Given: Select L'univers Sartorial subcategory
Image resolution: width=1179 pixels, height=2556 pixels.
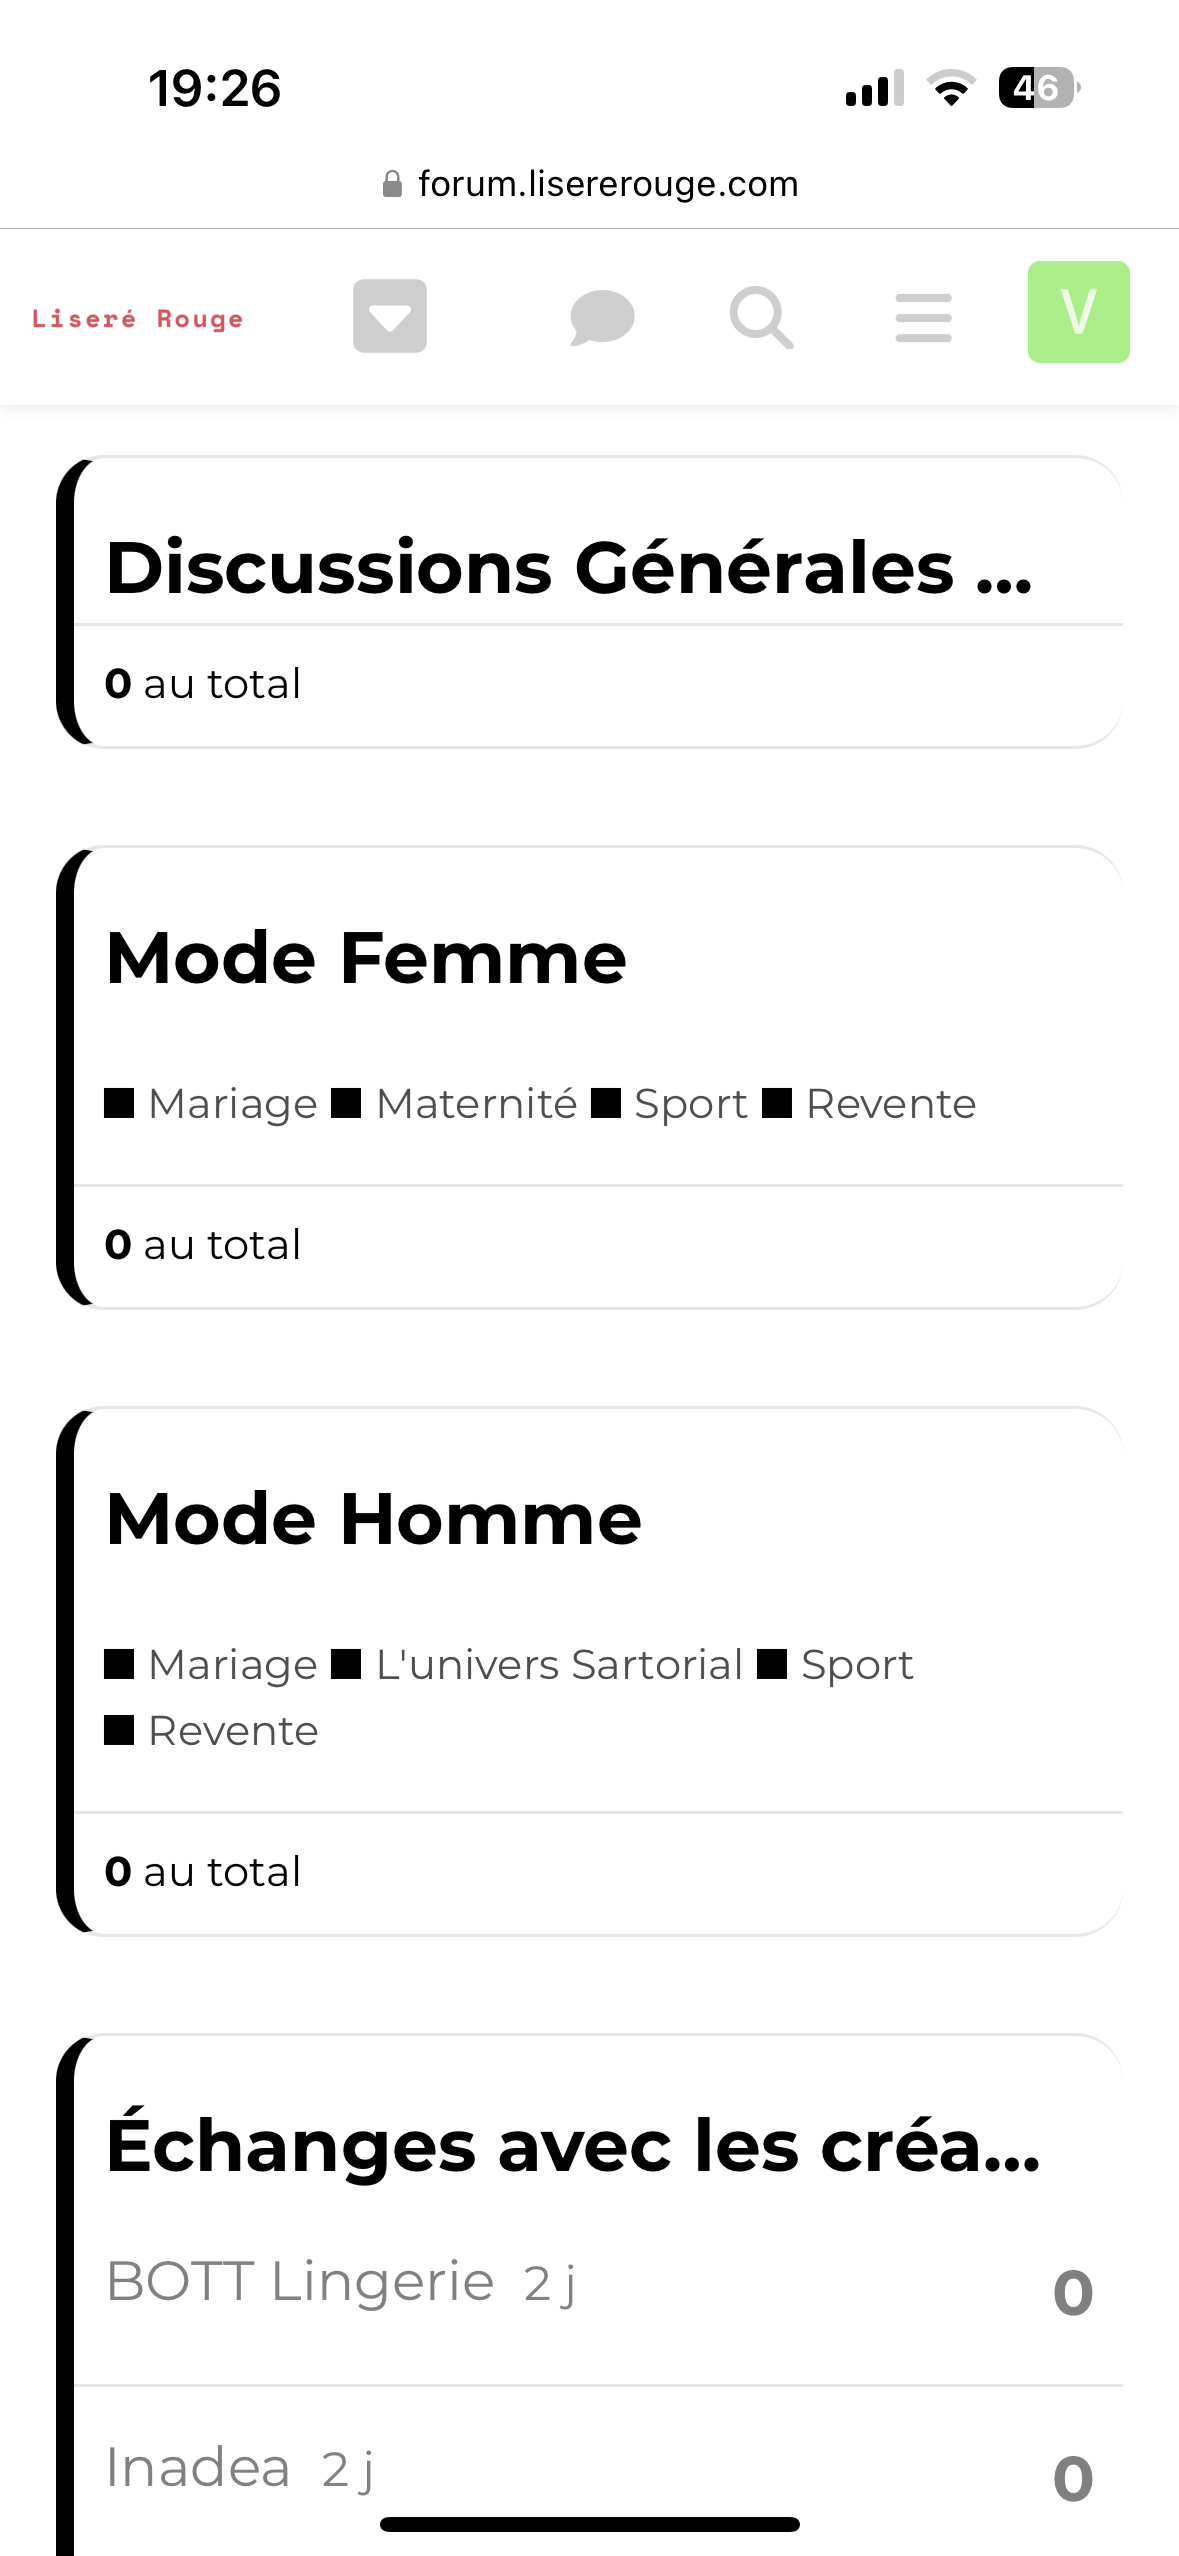Looking at the screenshot, I should (559, 1665).
